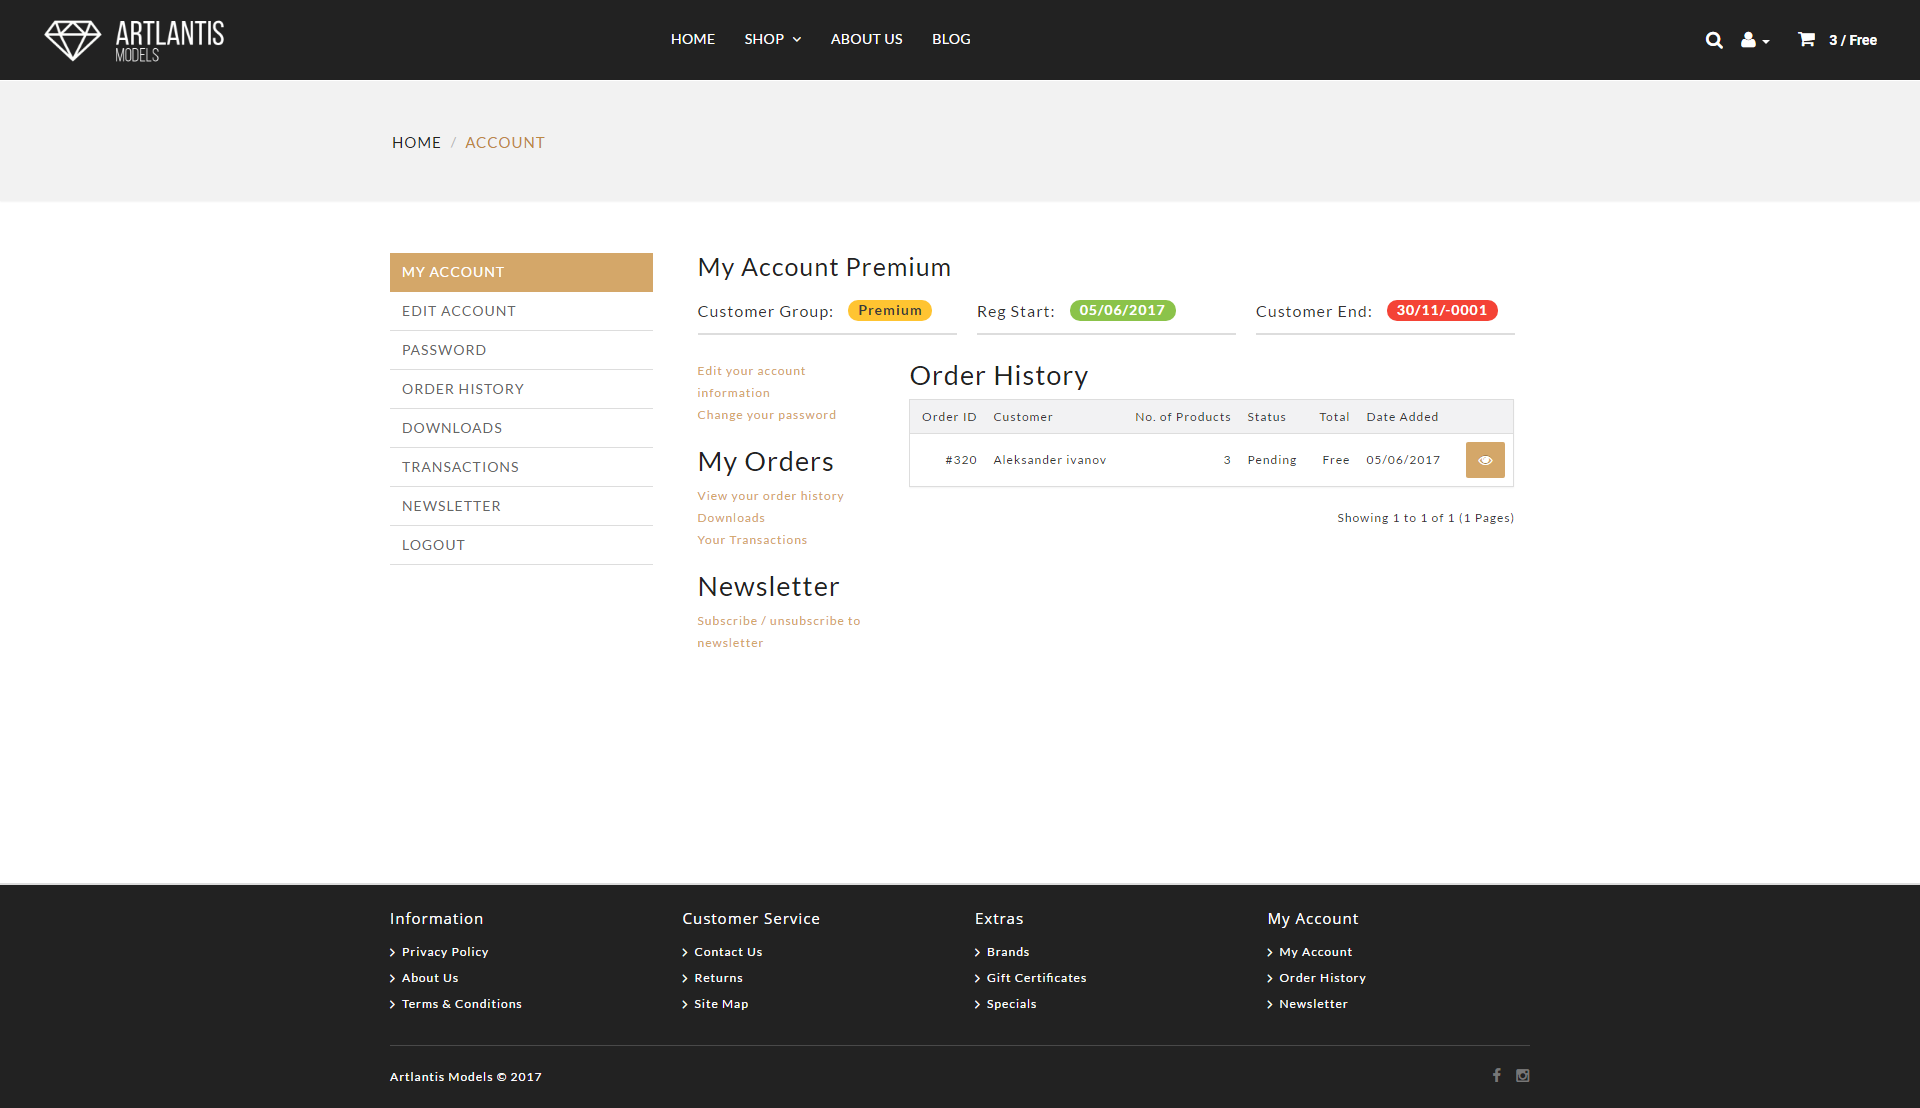Click the red Customer End date badge
The image size is (1920, 1108).
click(1441, 310)
